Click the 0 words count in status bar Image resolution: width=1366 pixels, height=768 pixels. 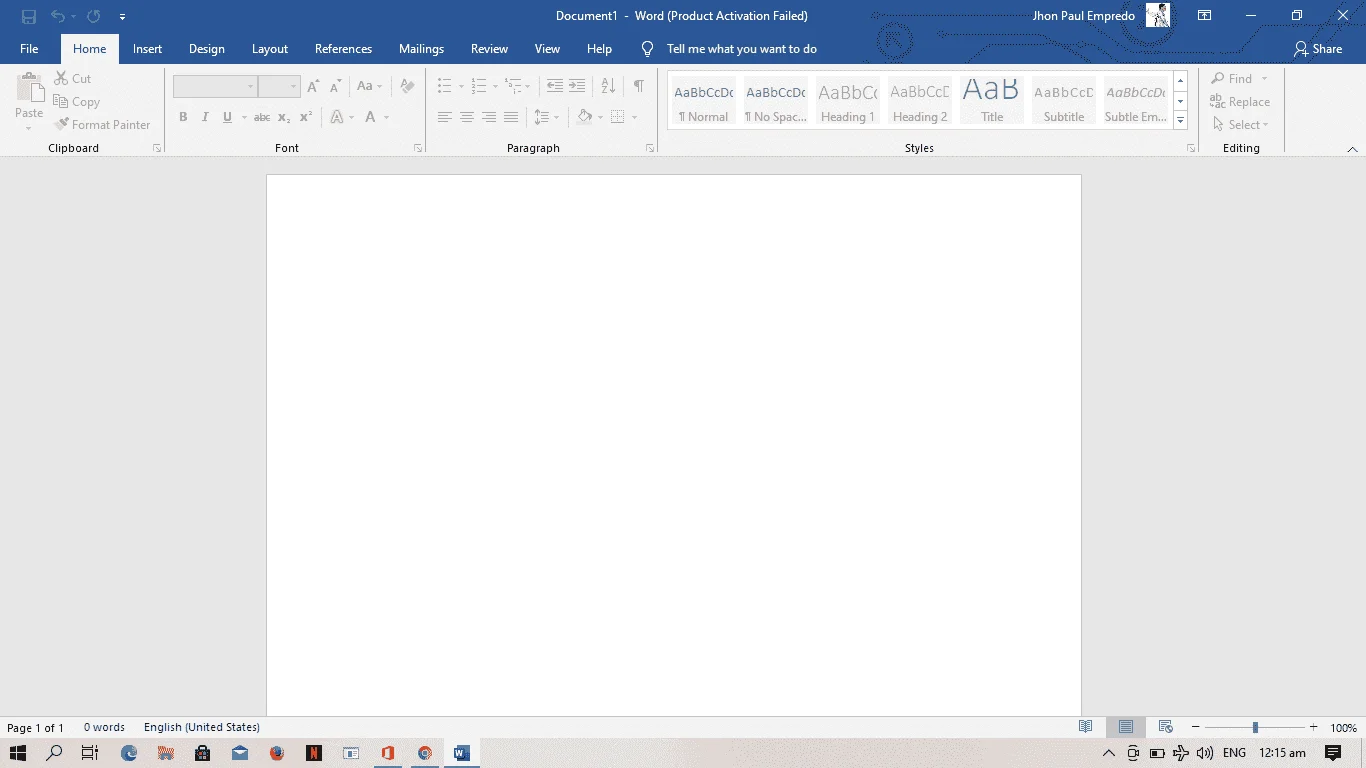pos(104,727)
